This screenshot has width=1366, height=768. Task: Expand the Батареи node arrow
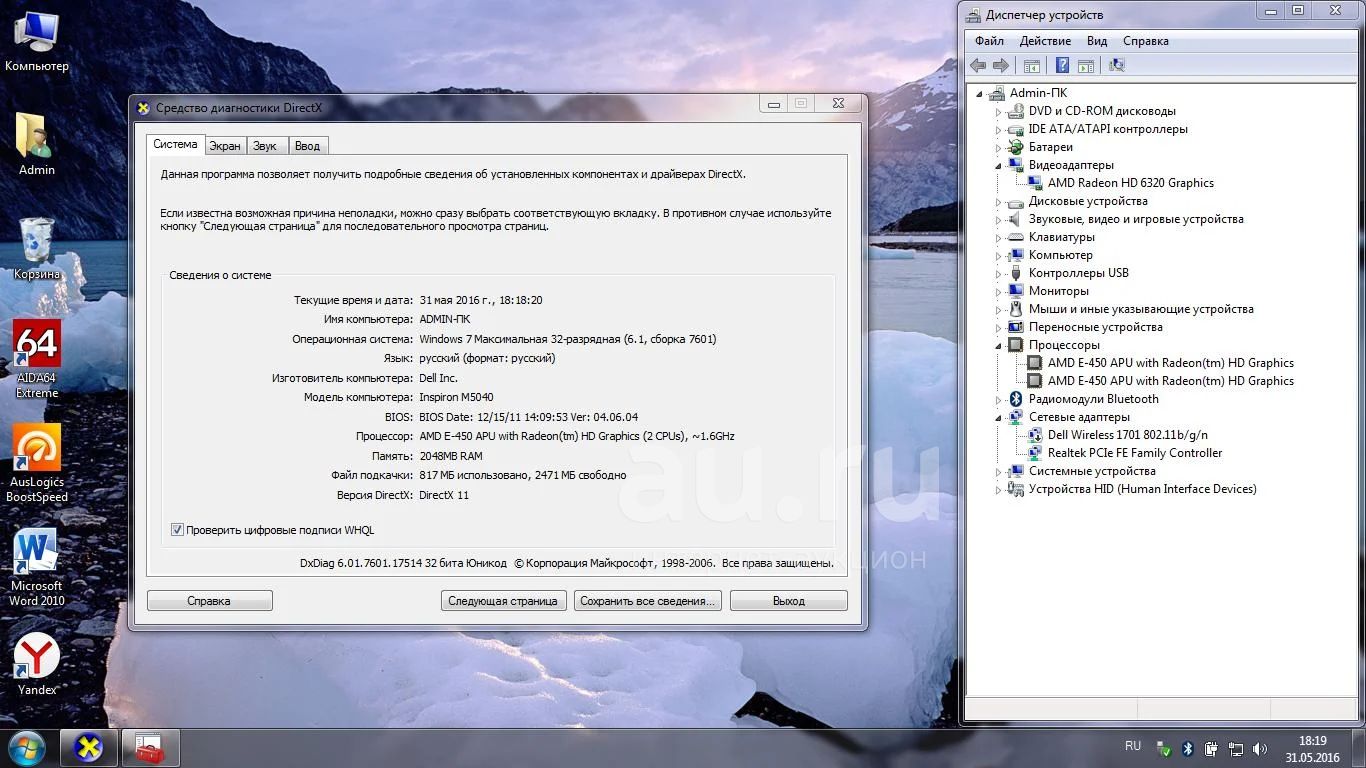[998, 147]
